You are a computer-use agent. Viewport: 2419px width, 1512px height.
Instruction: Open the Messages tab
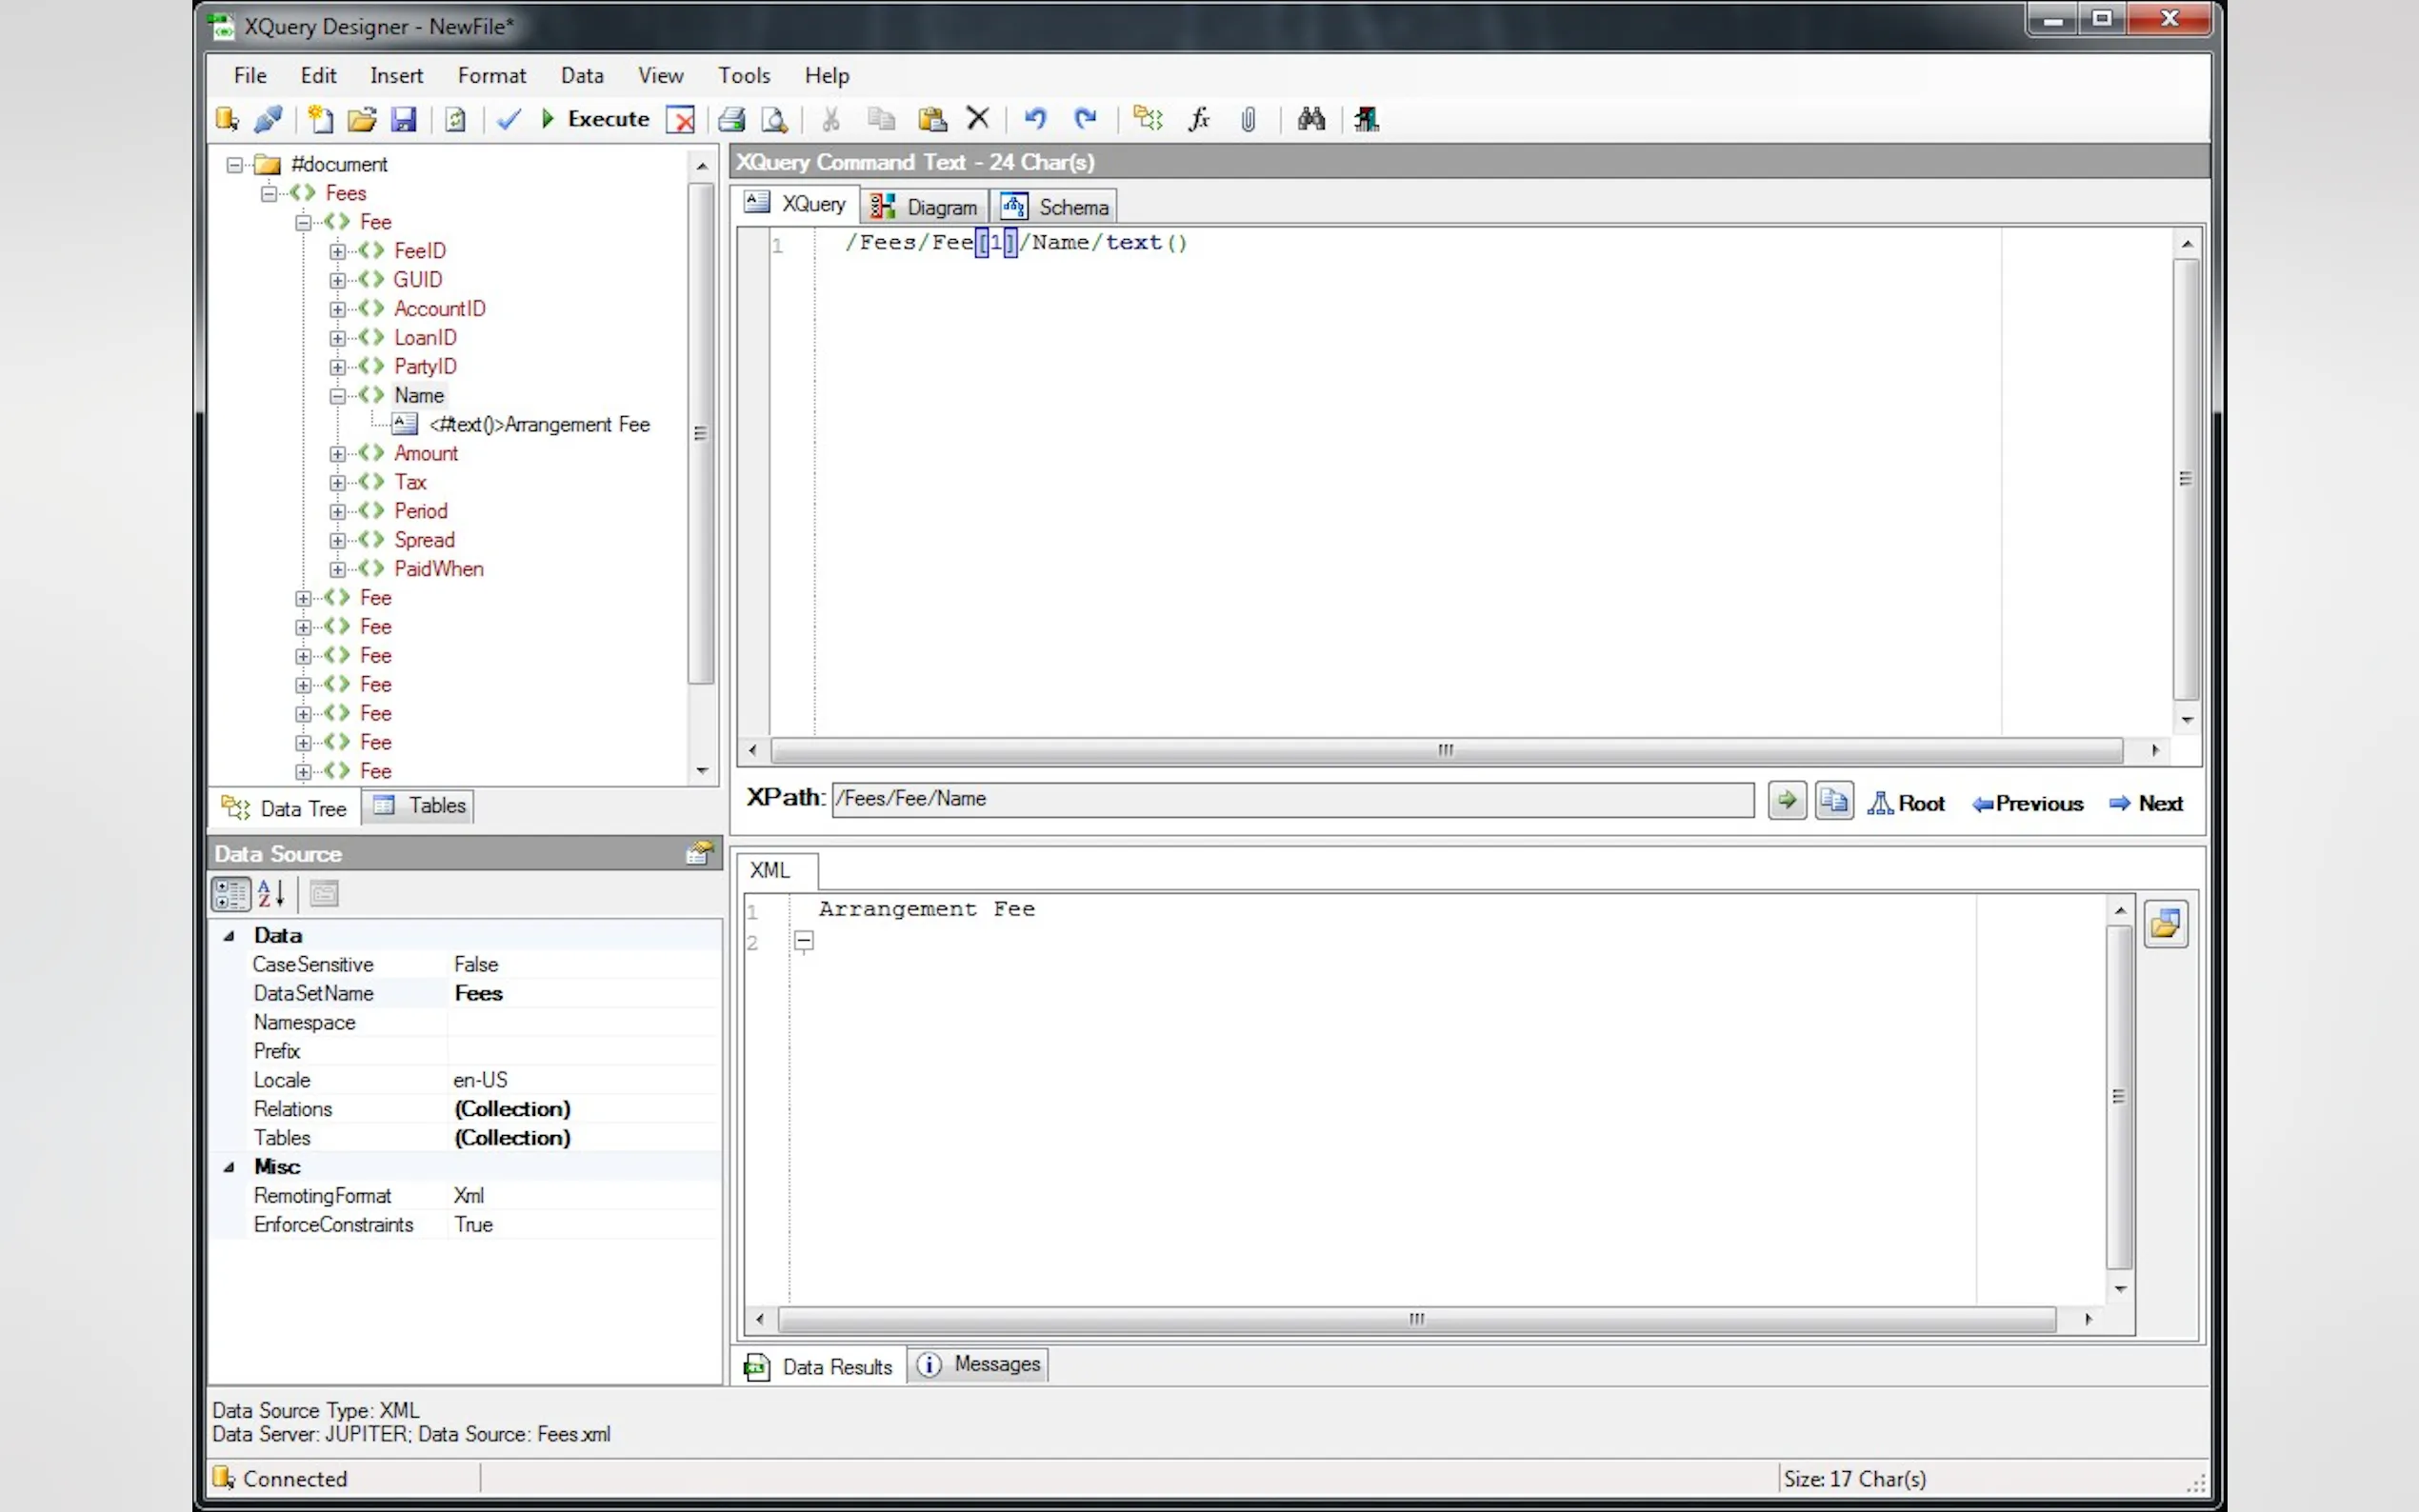tap(979, 1365)
